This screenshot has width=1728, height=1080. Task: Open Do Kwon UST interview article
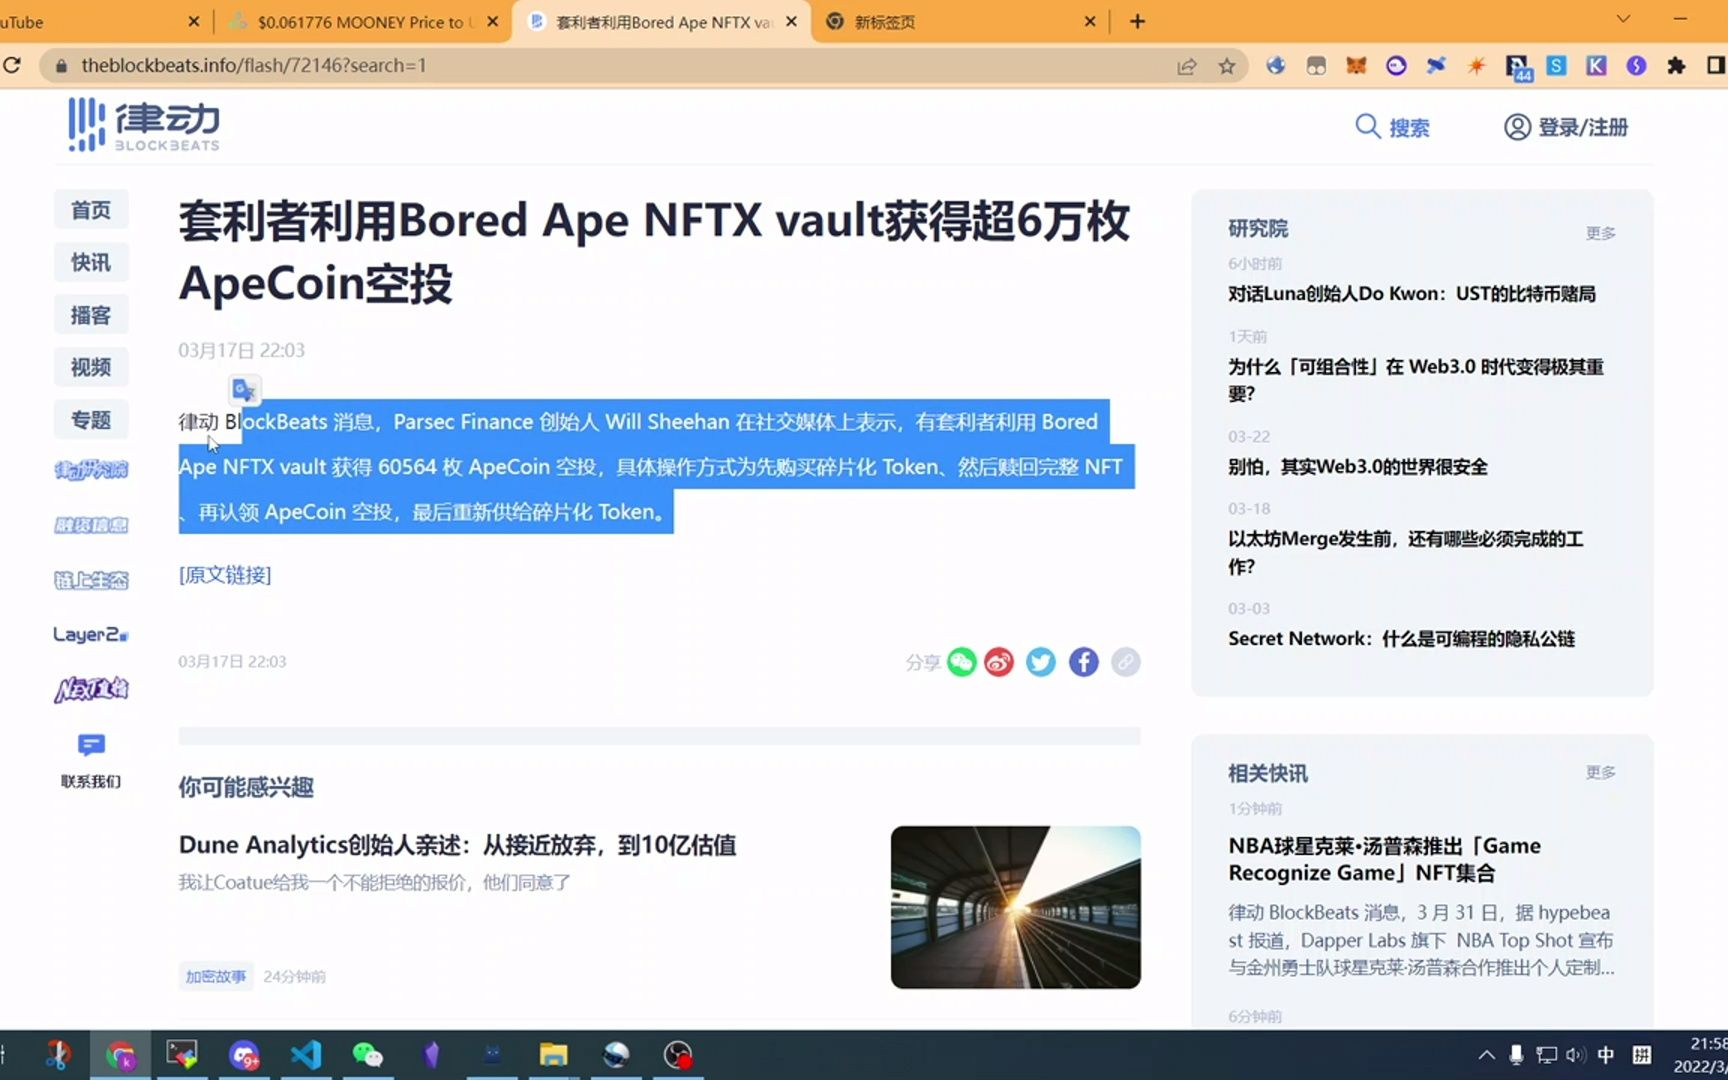point(1412,294)
